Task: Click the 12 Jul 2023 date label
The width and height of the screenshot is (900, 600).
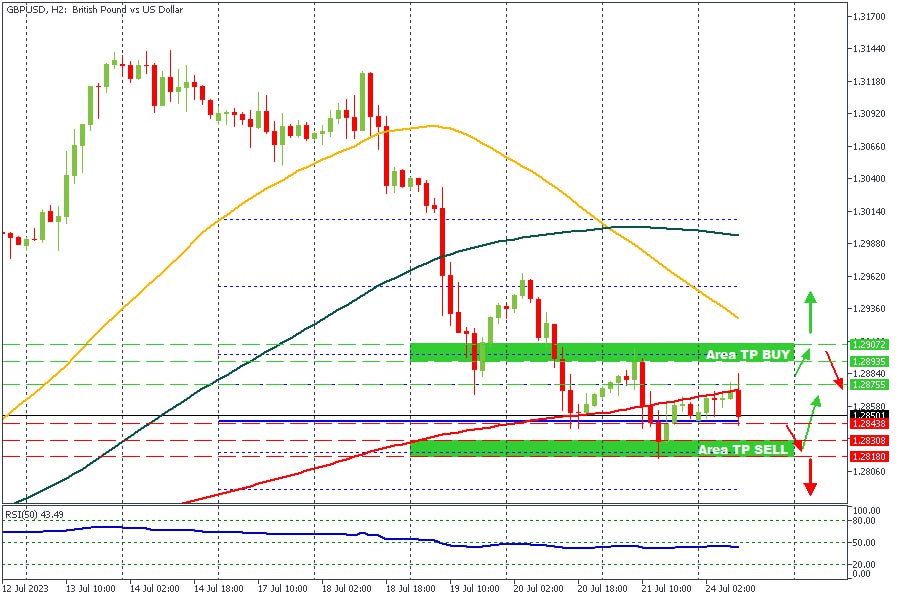Action: click(26, 589)
